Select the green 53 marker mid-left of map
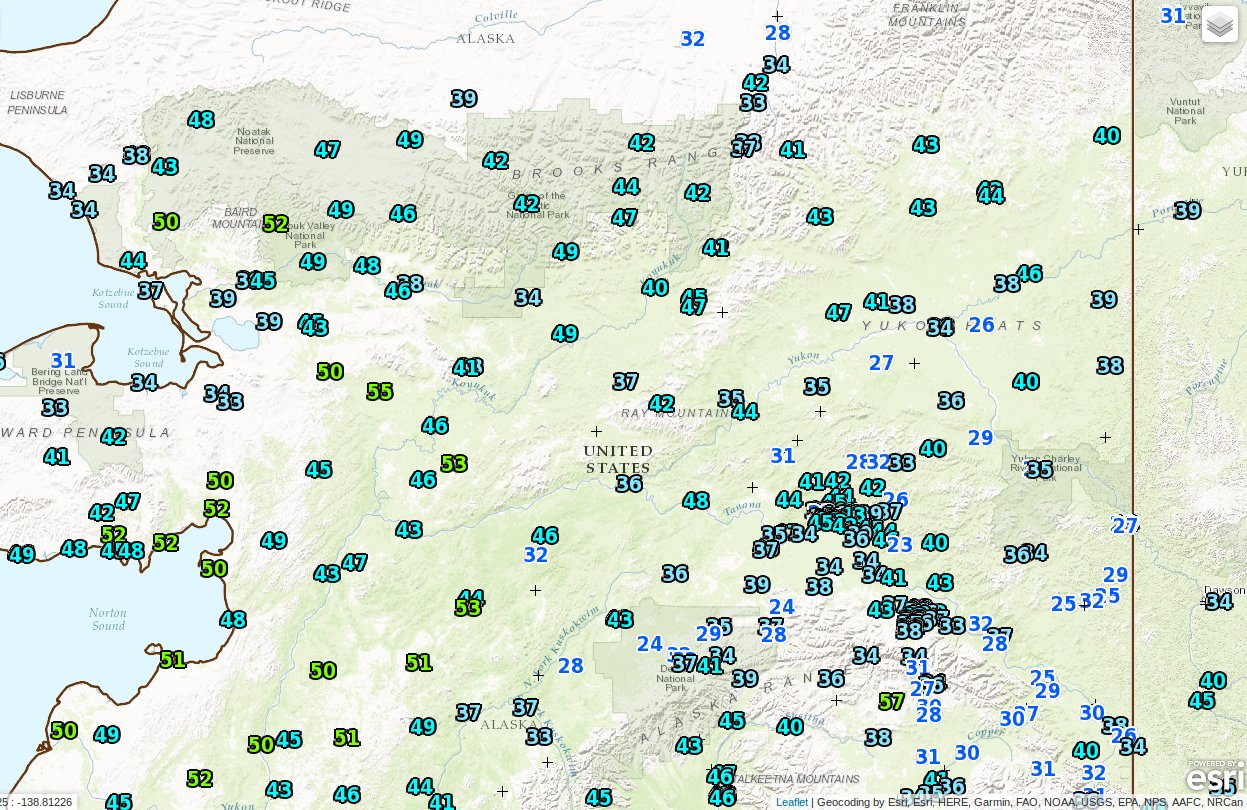Screen dimensions: 1247x810 point(455,463)
